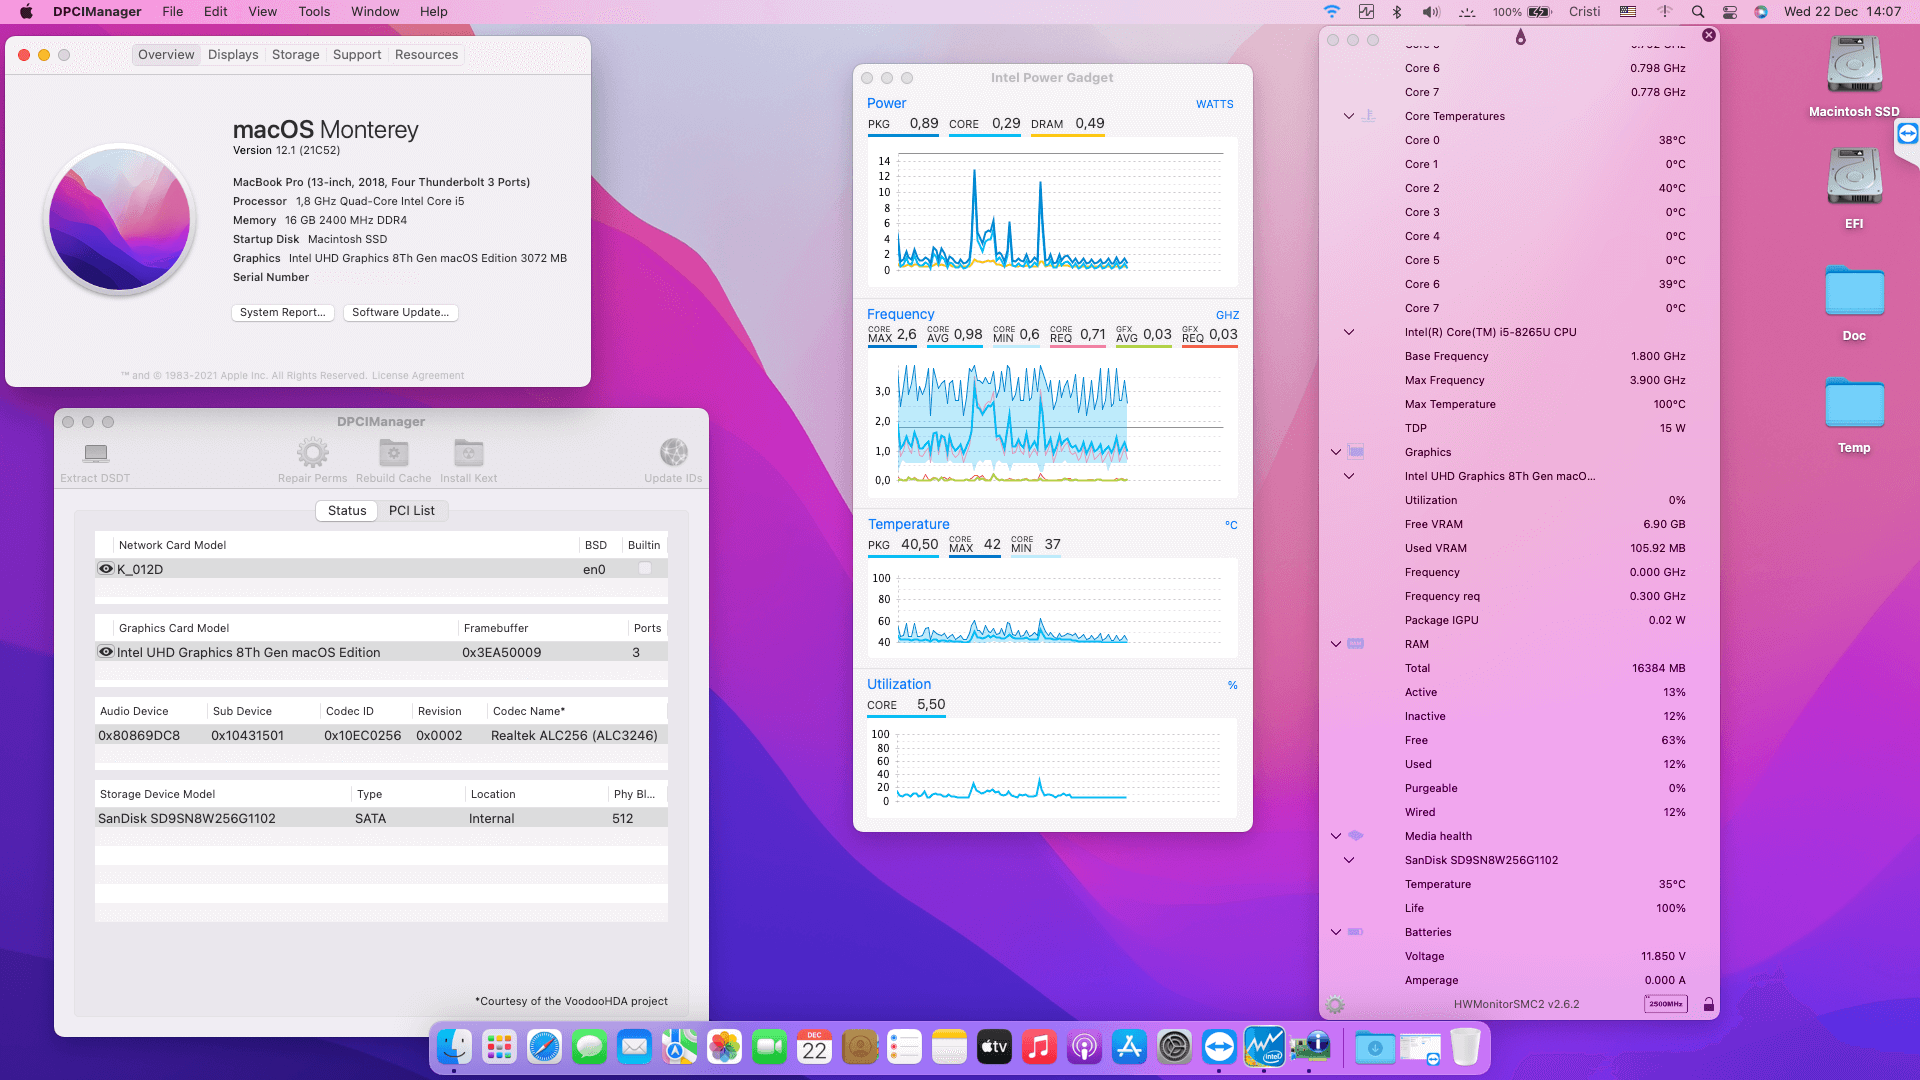1920x1080 pixels.
Task: Switch to Support tab in About This Mac
Action: 357,55
